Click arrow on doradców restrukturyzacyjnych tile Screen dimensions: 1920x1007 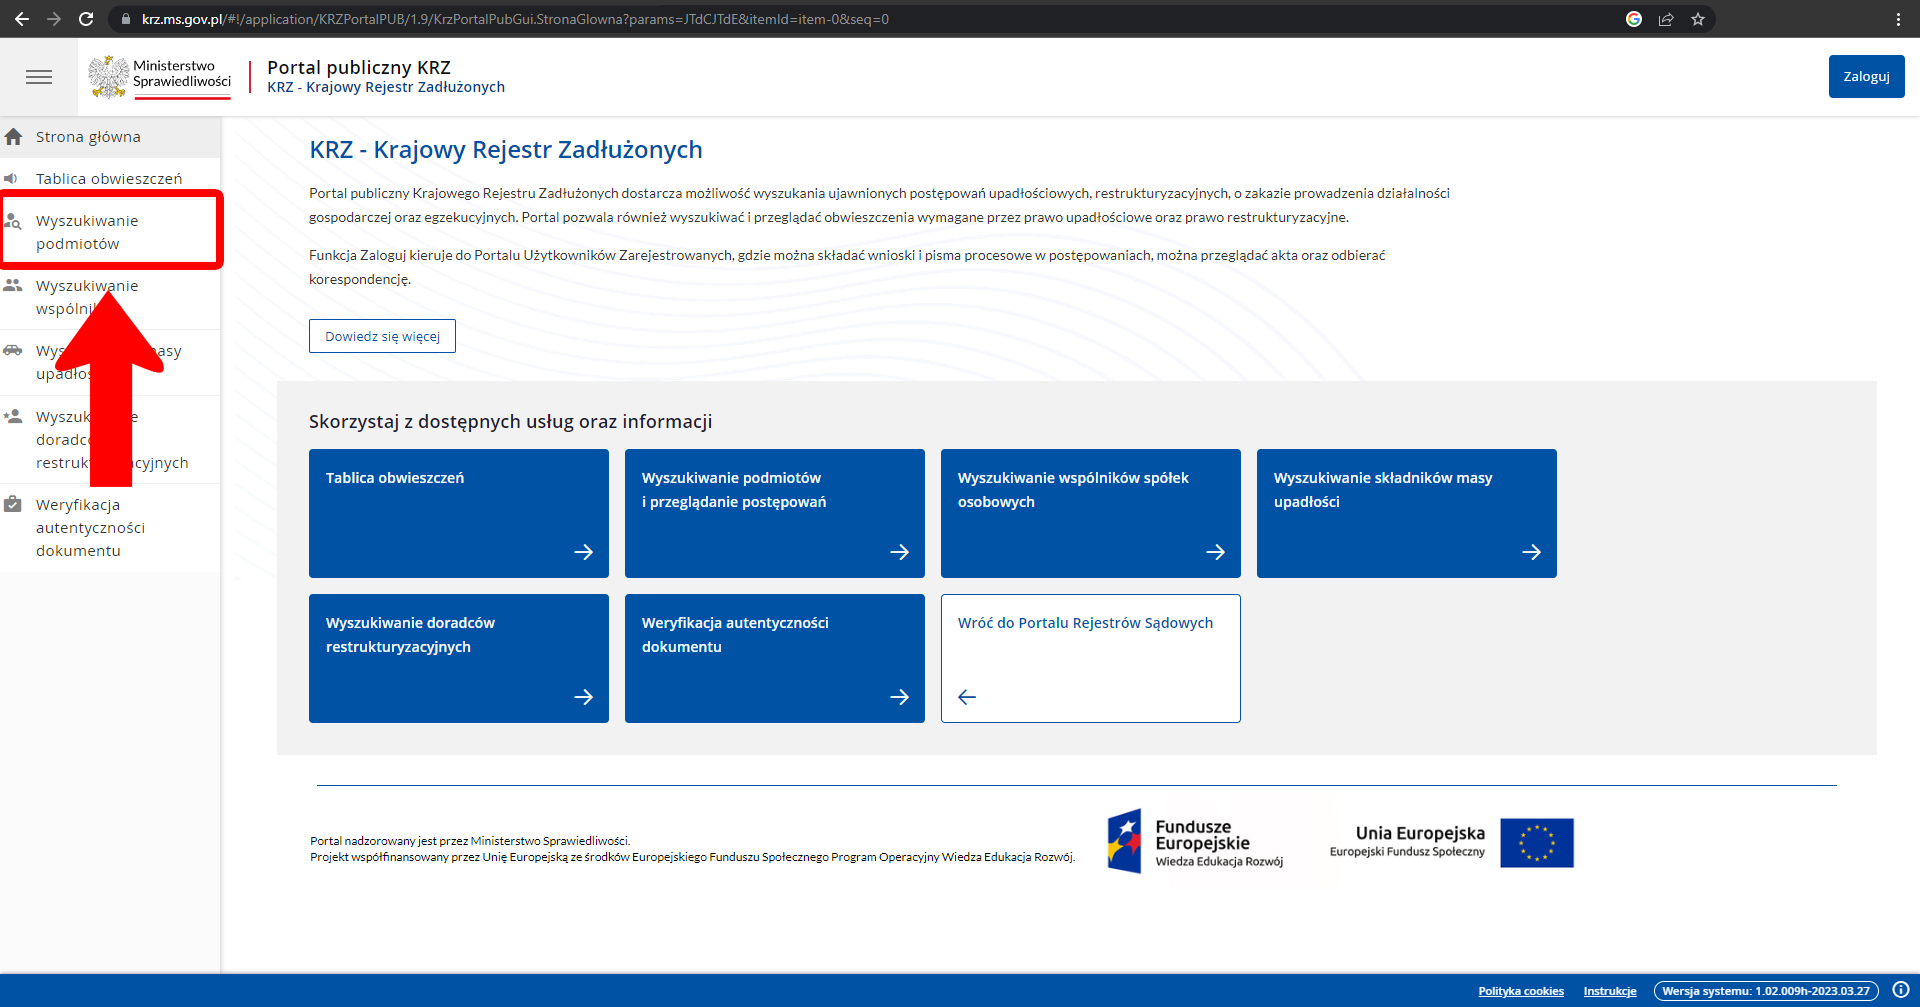584,697
